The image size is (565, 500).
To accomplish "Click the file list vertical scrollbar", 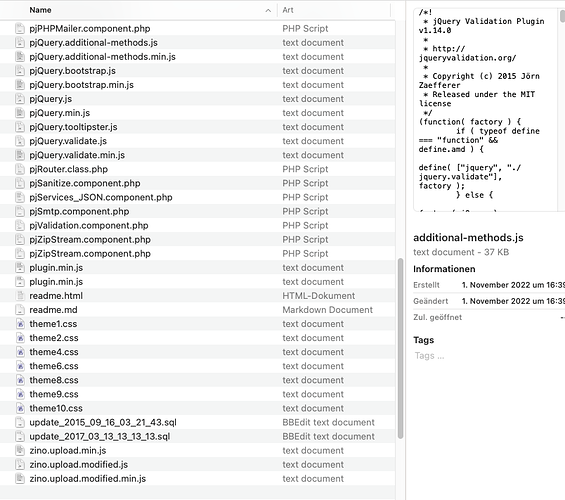I will coord(400,348).
